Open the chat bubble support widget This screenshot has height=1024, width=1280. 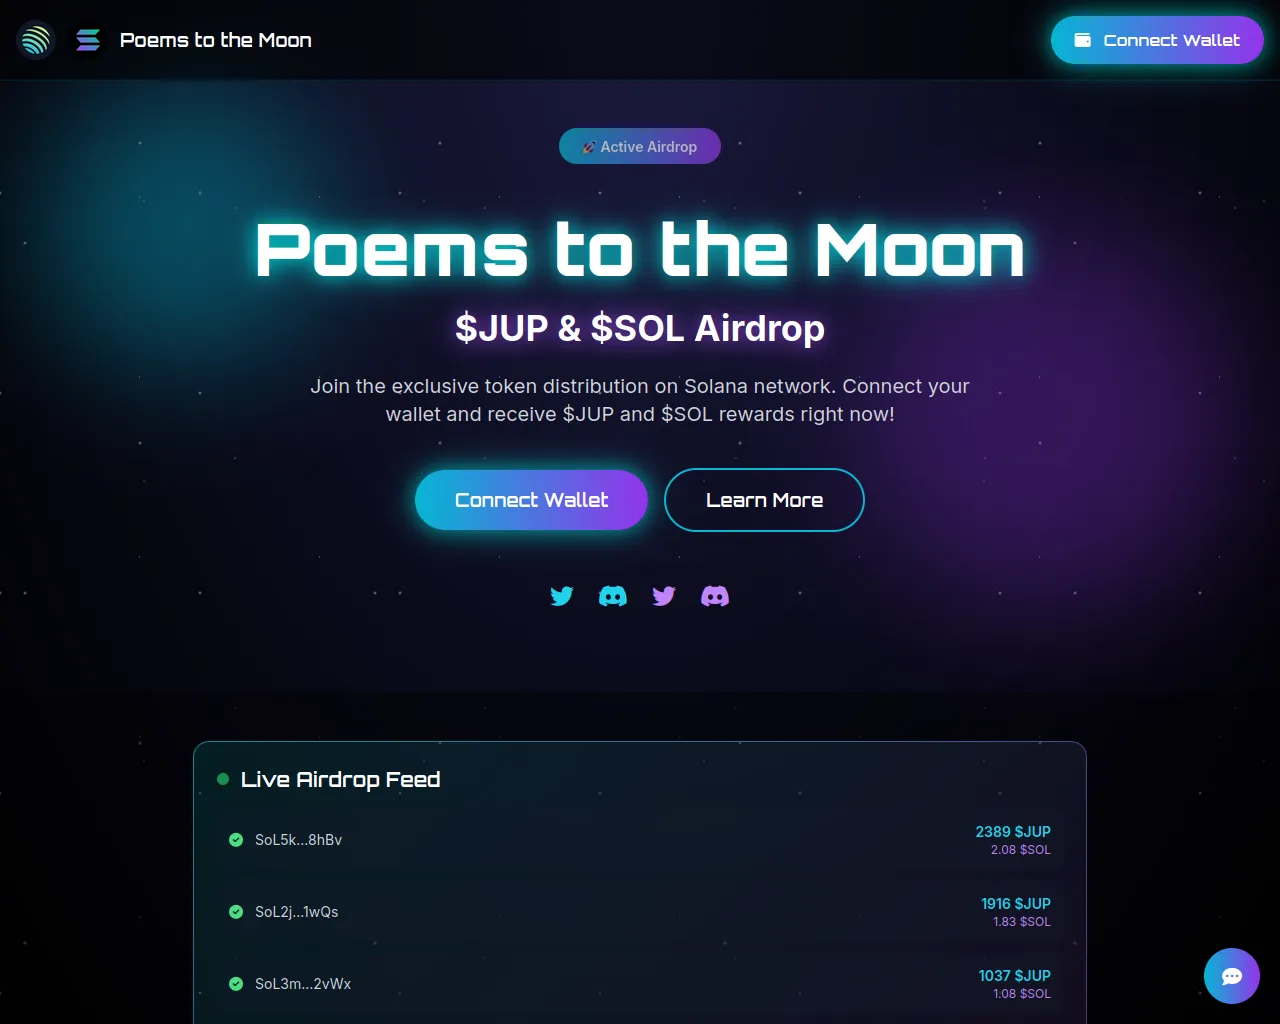(1232, 976)
